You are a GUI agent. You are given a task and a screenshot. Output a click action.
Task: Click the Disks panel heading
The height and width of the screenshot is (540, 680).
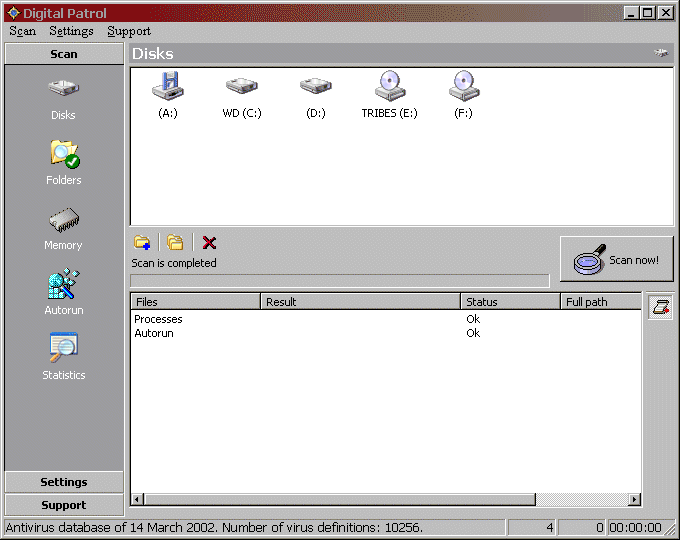click(153, 53)
